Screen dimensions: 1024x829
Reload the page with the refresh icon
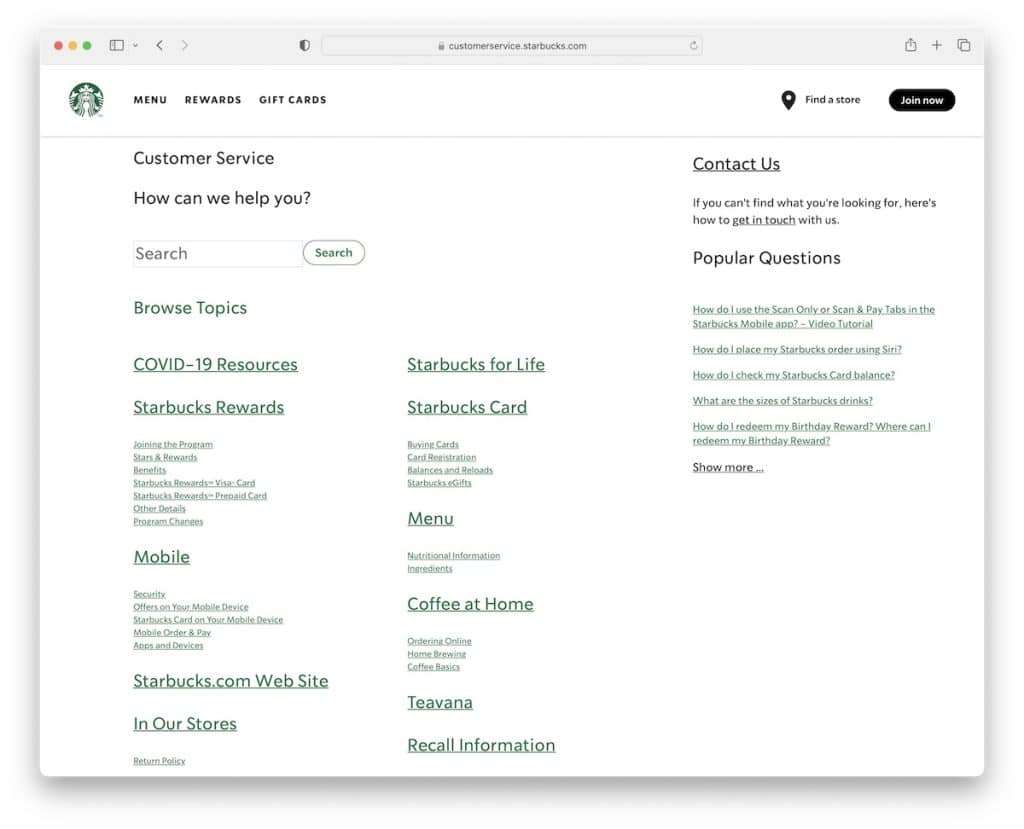[x=694, y=46]
